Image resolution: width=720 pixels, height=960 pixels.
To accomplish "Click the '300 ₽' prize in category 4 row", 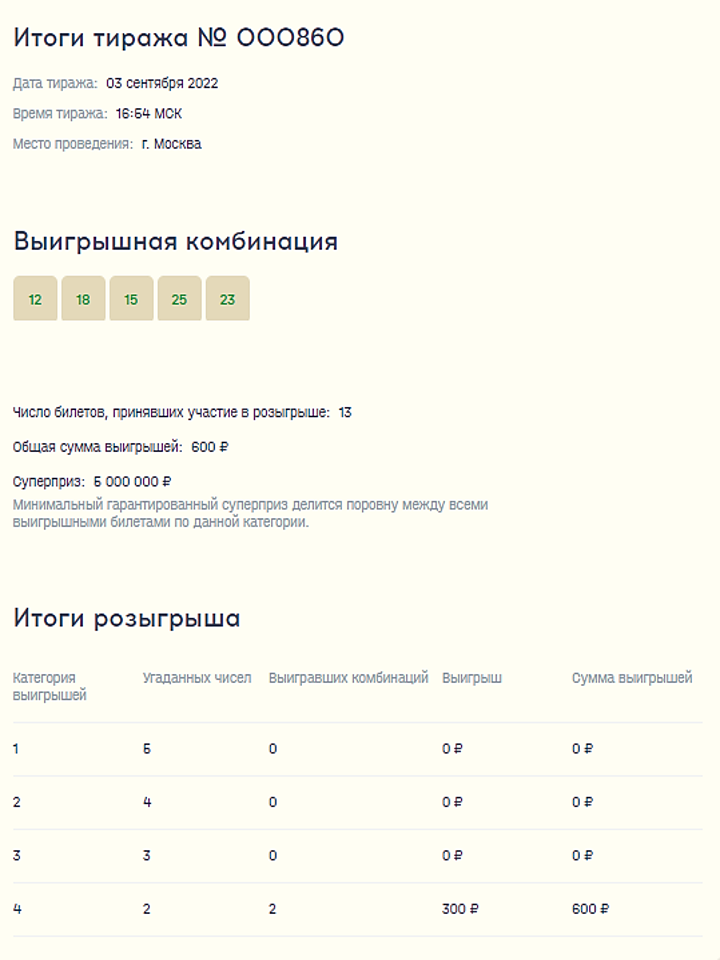I will [460, 909].
